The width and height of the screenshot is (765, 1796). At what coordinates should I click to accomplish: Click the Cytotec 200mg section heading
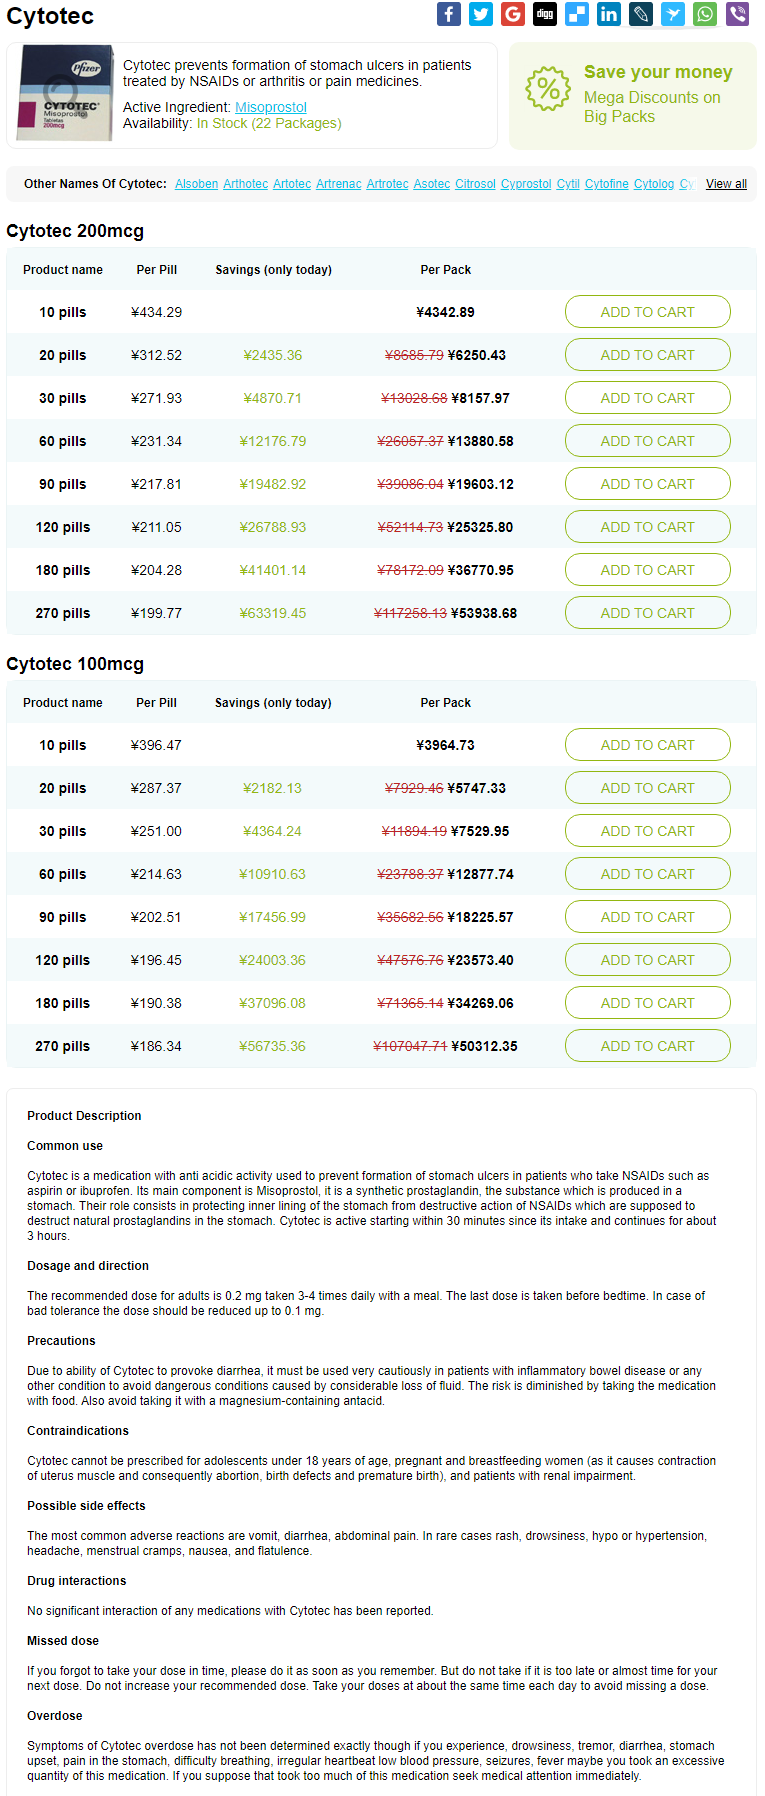point(75,231)
